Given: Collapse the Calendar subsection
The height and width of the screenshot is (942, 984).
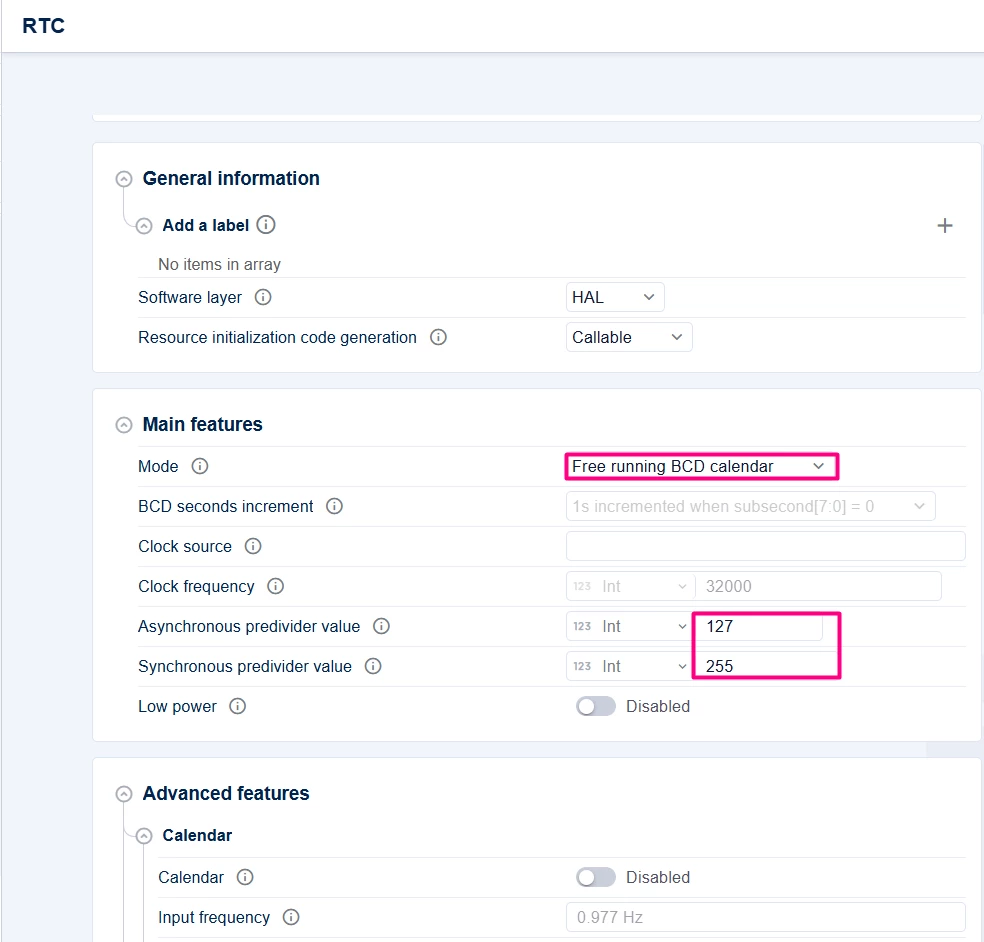Looking at the screenshot, I should point(144,836).
